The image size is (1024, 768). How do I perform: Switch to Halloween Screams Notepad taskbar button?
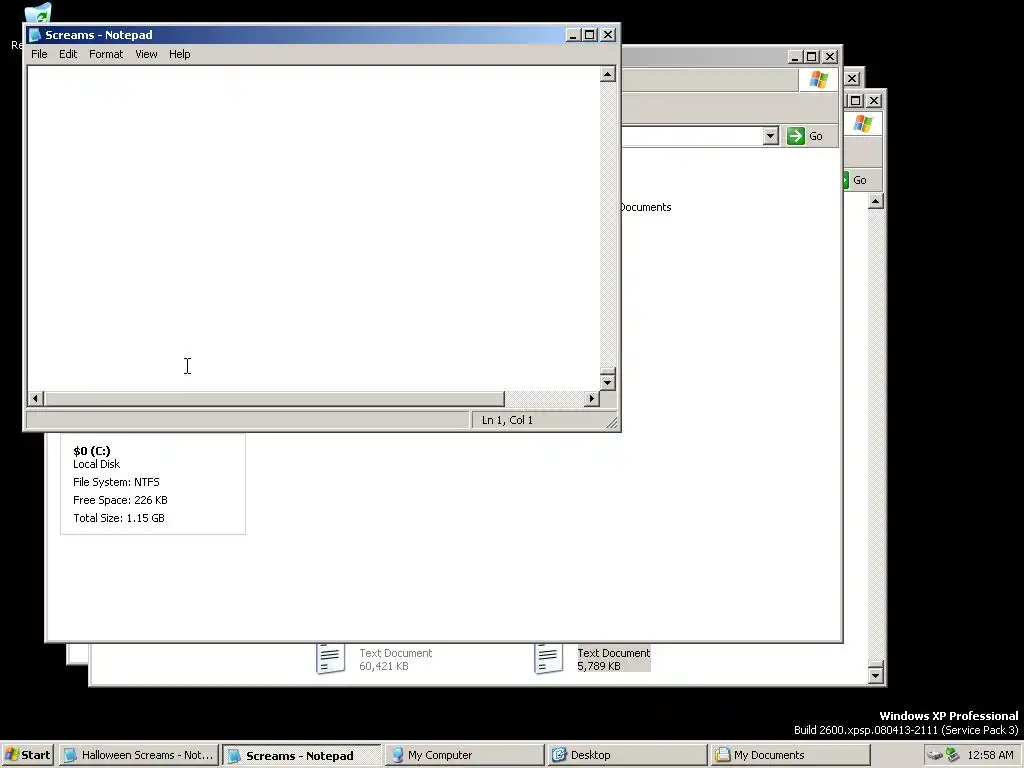[138, 755]
